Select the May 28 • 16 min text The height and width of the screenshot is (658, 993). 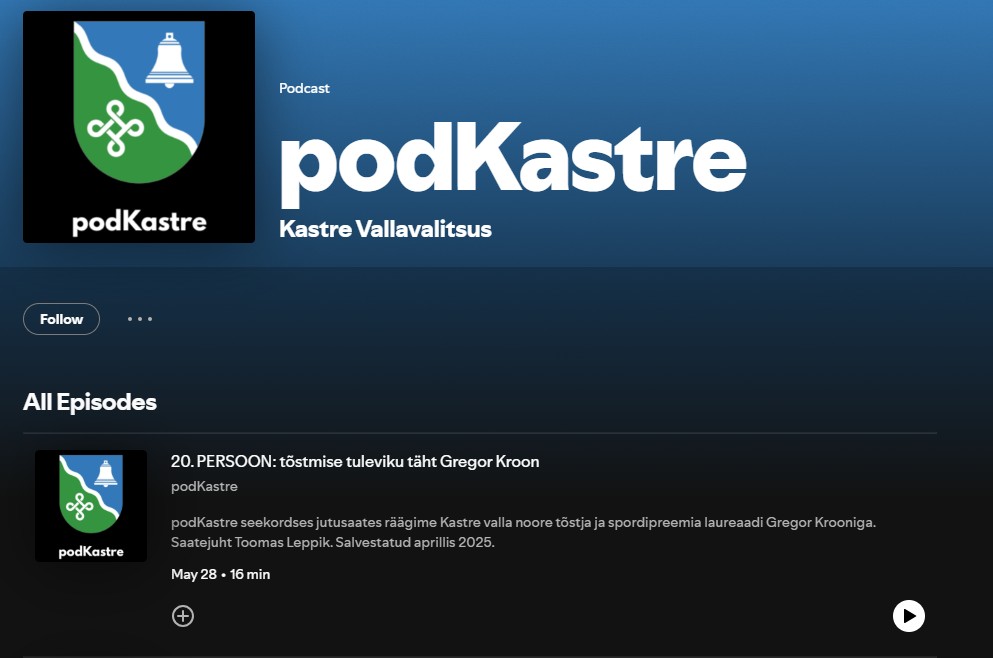click(x=220, y=574)
